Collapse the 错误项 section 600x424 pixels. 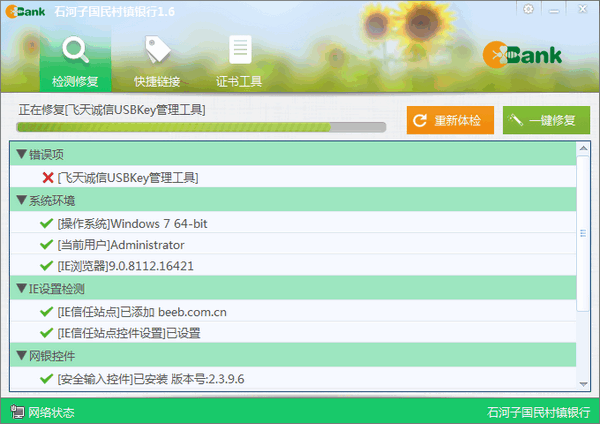coord(22,155)
